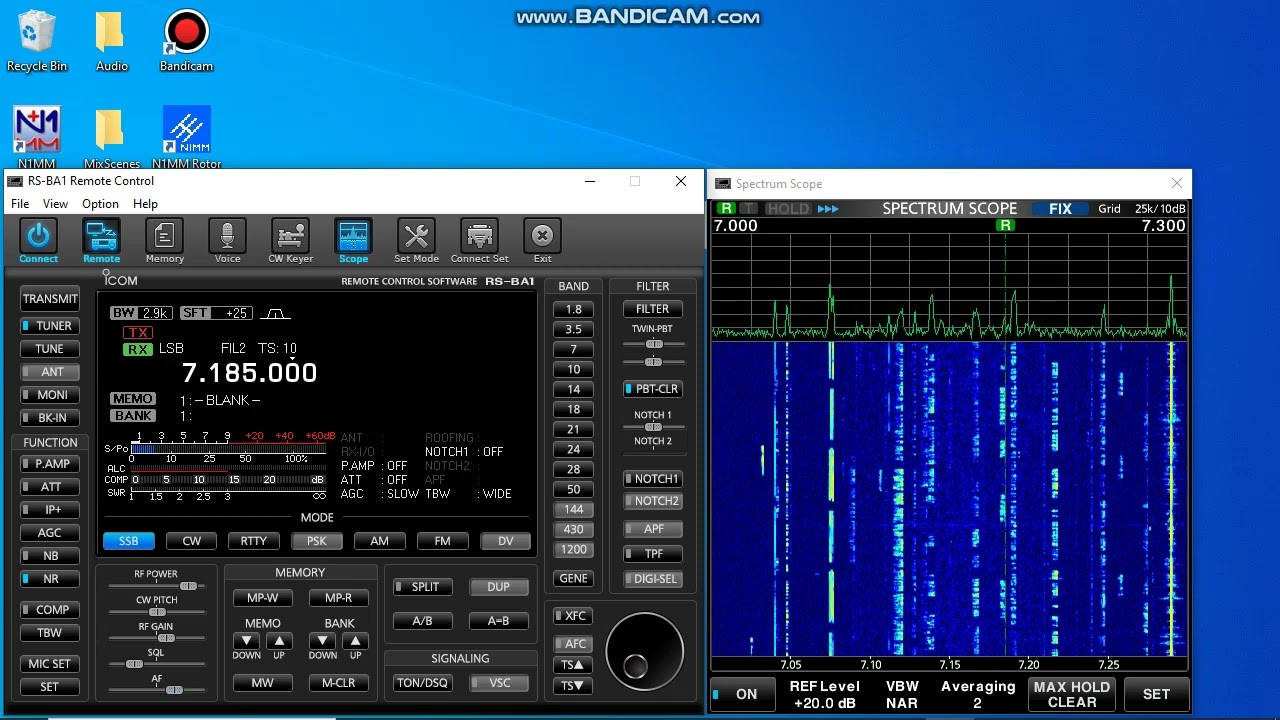Viewport: 1280px width, 720px height.
Task: Select the 7 MHz band button
Action: [573, 350]
